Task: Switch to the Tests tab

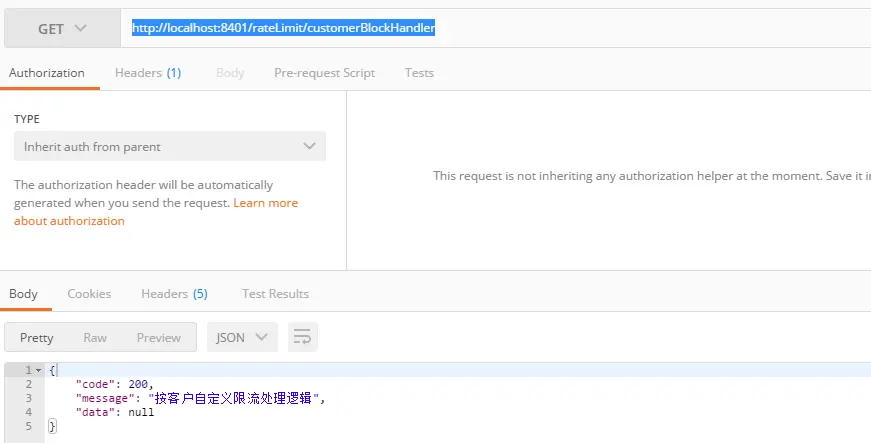Action: [419, 73]
